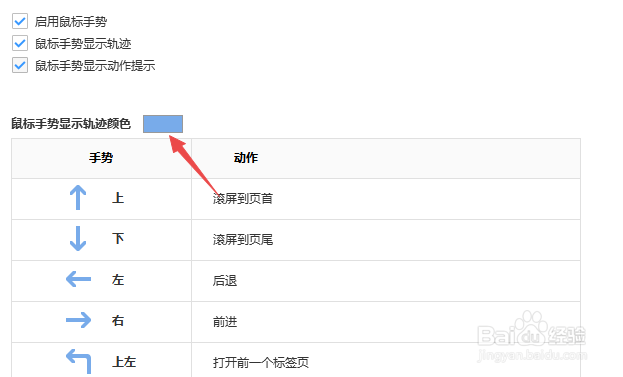The image size is (623, 377).
Task: Select the right arrow gesture icon
Action: point(78,320)
